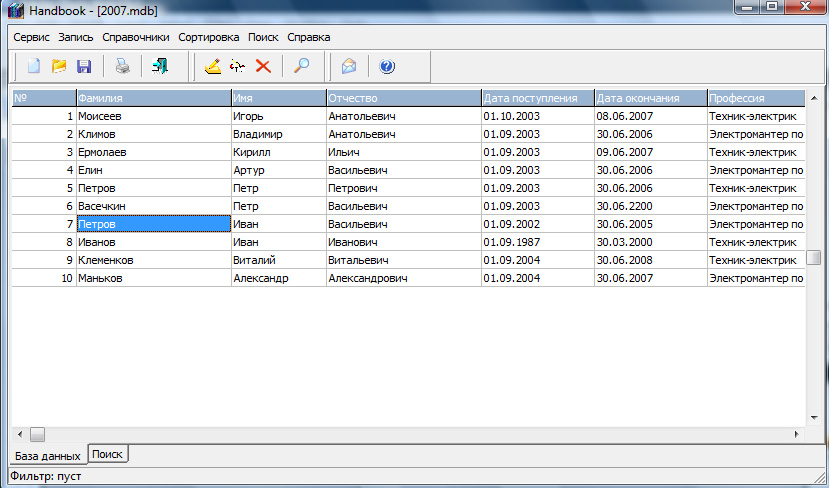Click the vertical scrollbar thumb on the right
The height and width of the screenshot is (488, 829).
click(814, 257)
